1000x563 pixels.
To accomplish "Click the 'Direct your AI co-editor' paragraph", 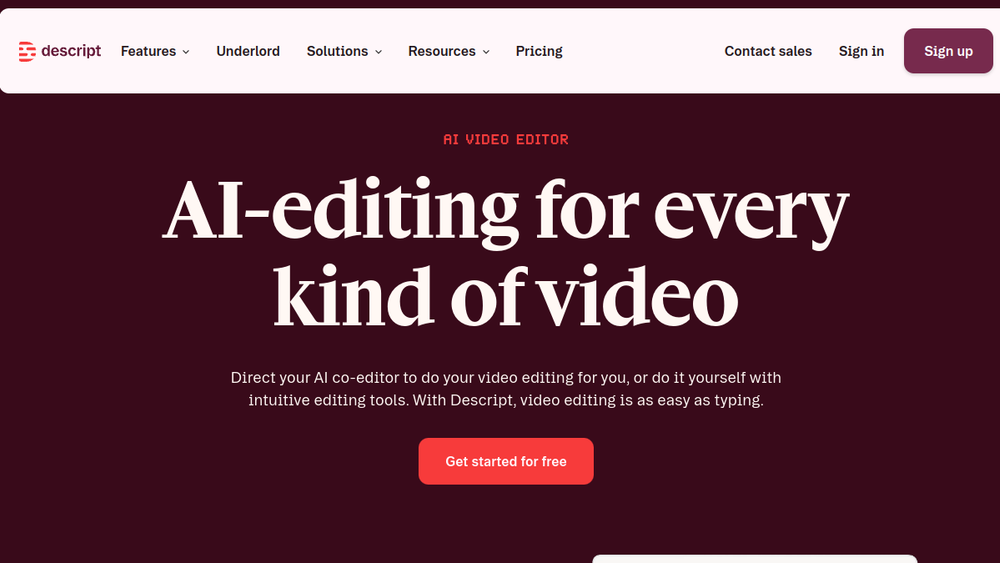I will (x=506, y=389).
